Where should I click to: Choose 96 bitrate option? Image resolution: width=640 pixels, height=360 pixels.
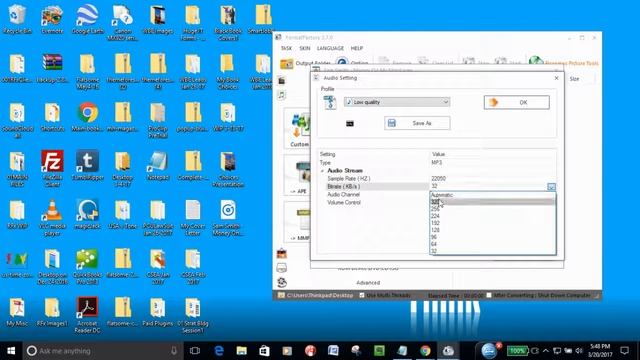(492, 237)
